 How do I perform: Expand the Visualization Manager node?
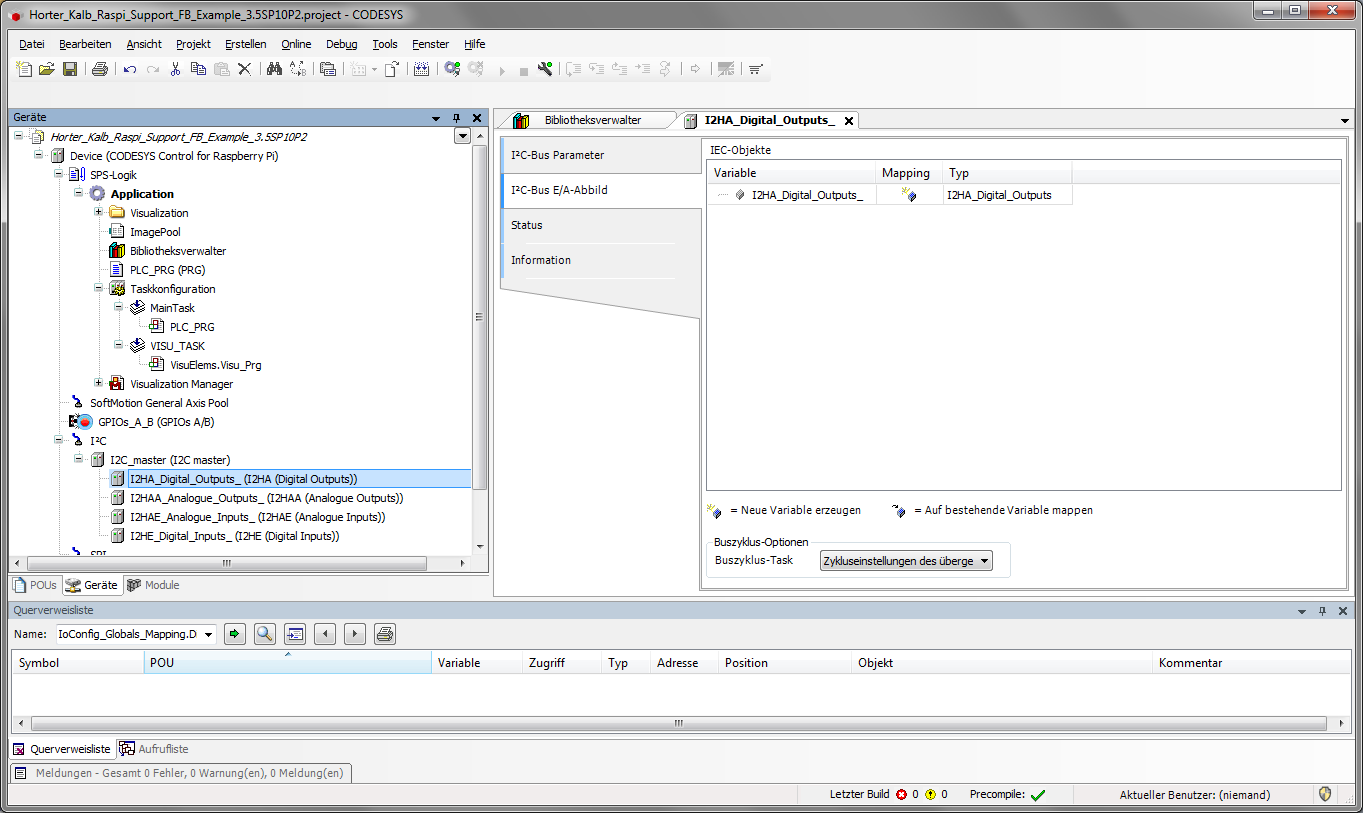(x=99, y=384)
